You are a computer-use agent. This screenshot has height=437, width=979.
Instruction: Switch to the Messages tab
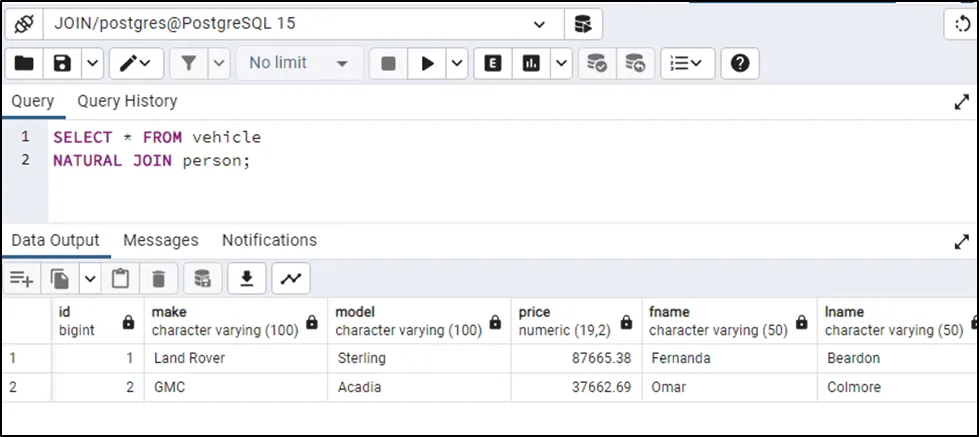160,240
